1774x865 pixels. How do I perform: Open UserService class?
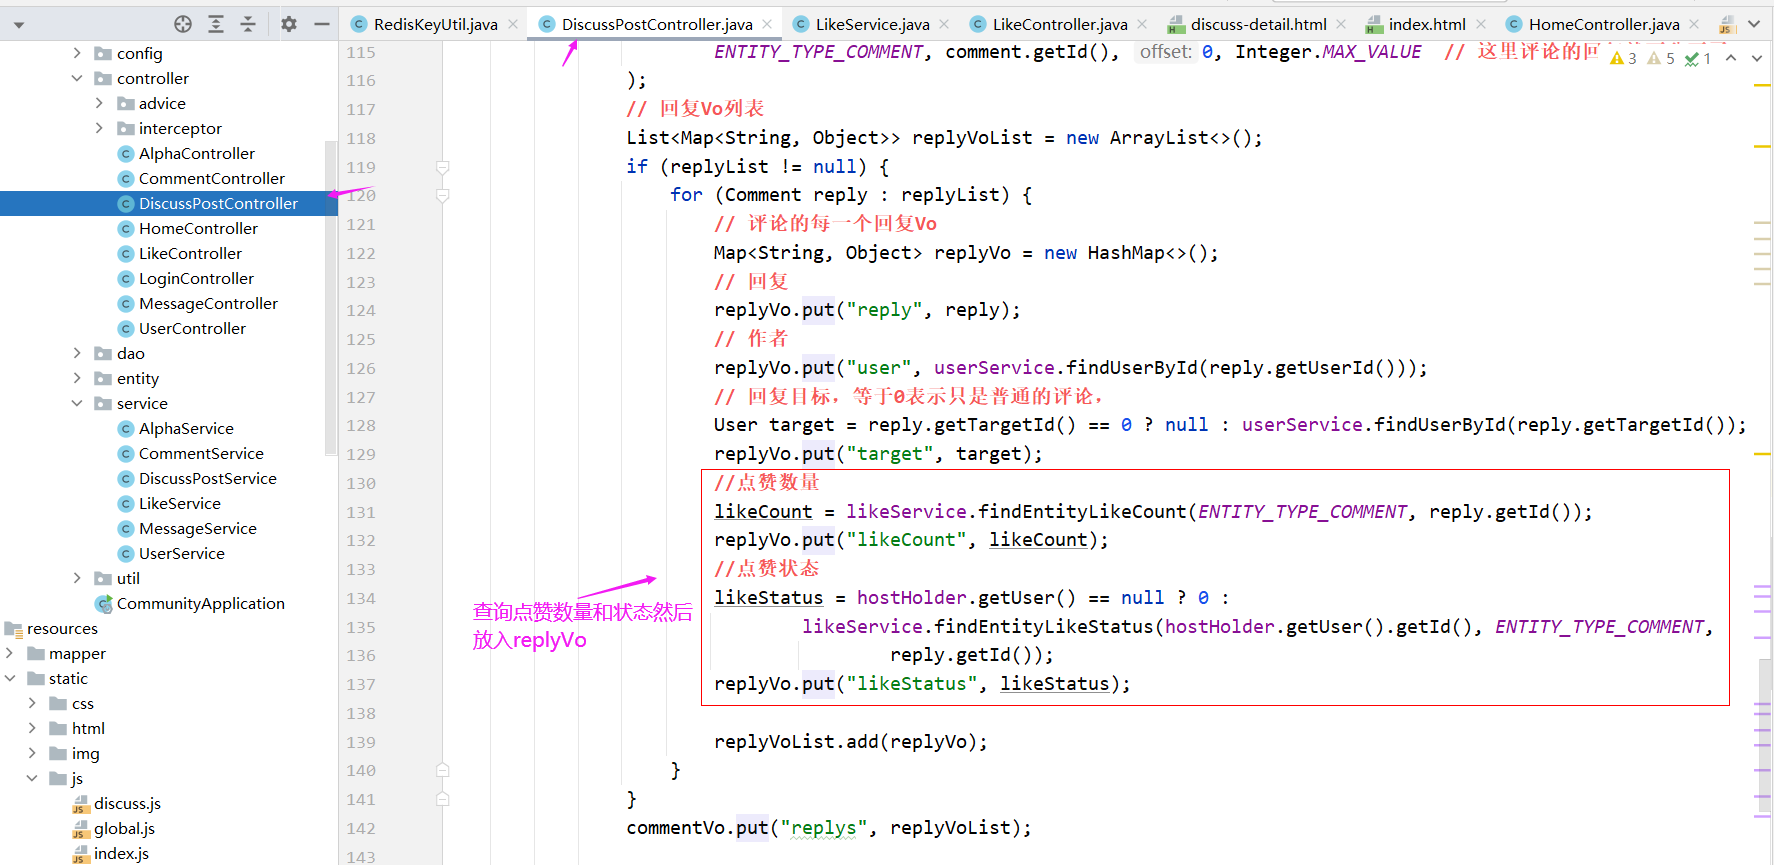coord(181,553)
